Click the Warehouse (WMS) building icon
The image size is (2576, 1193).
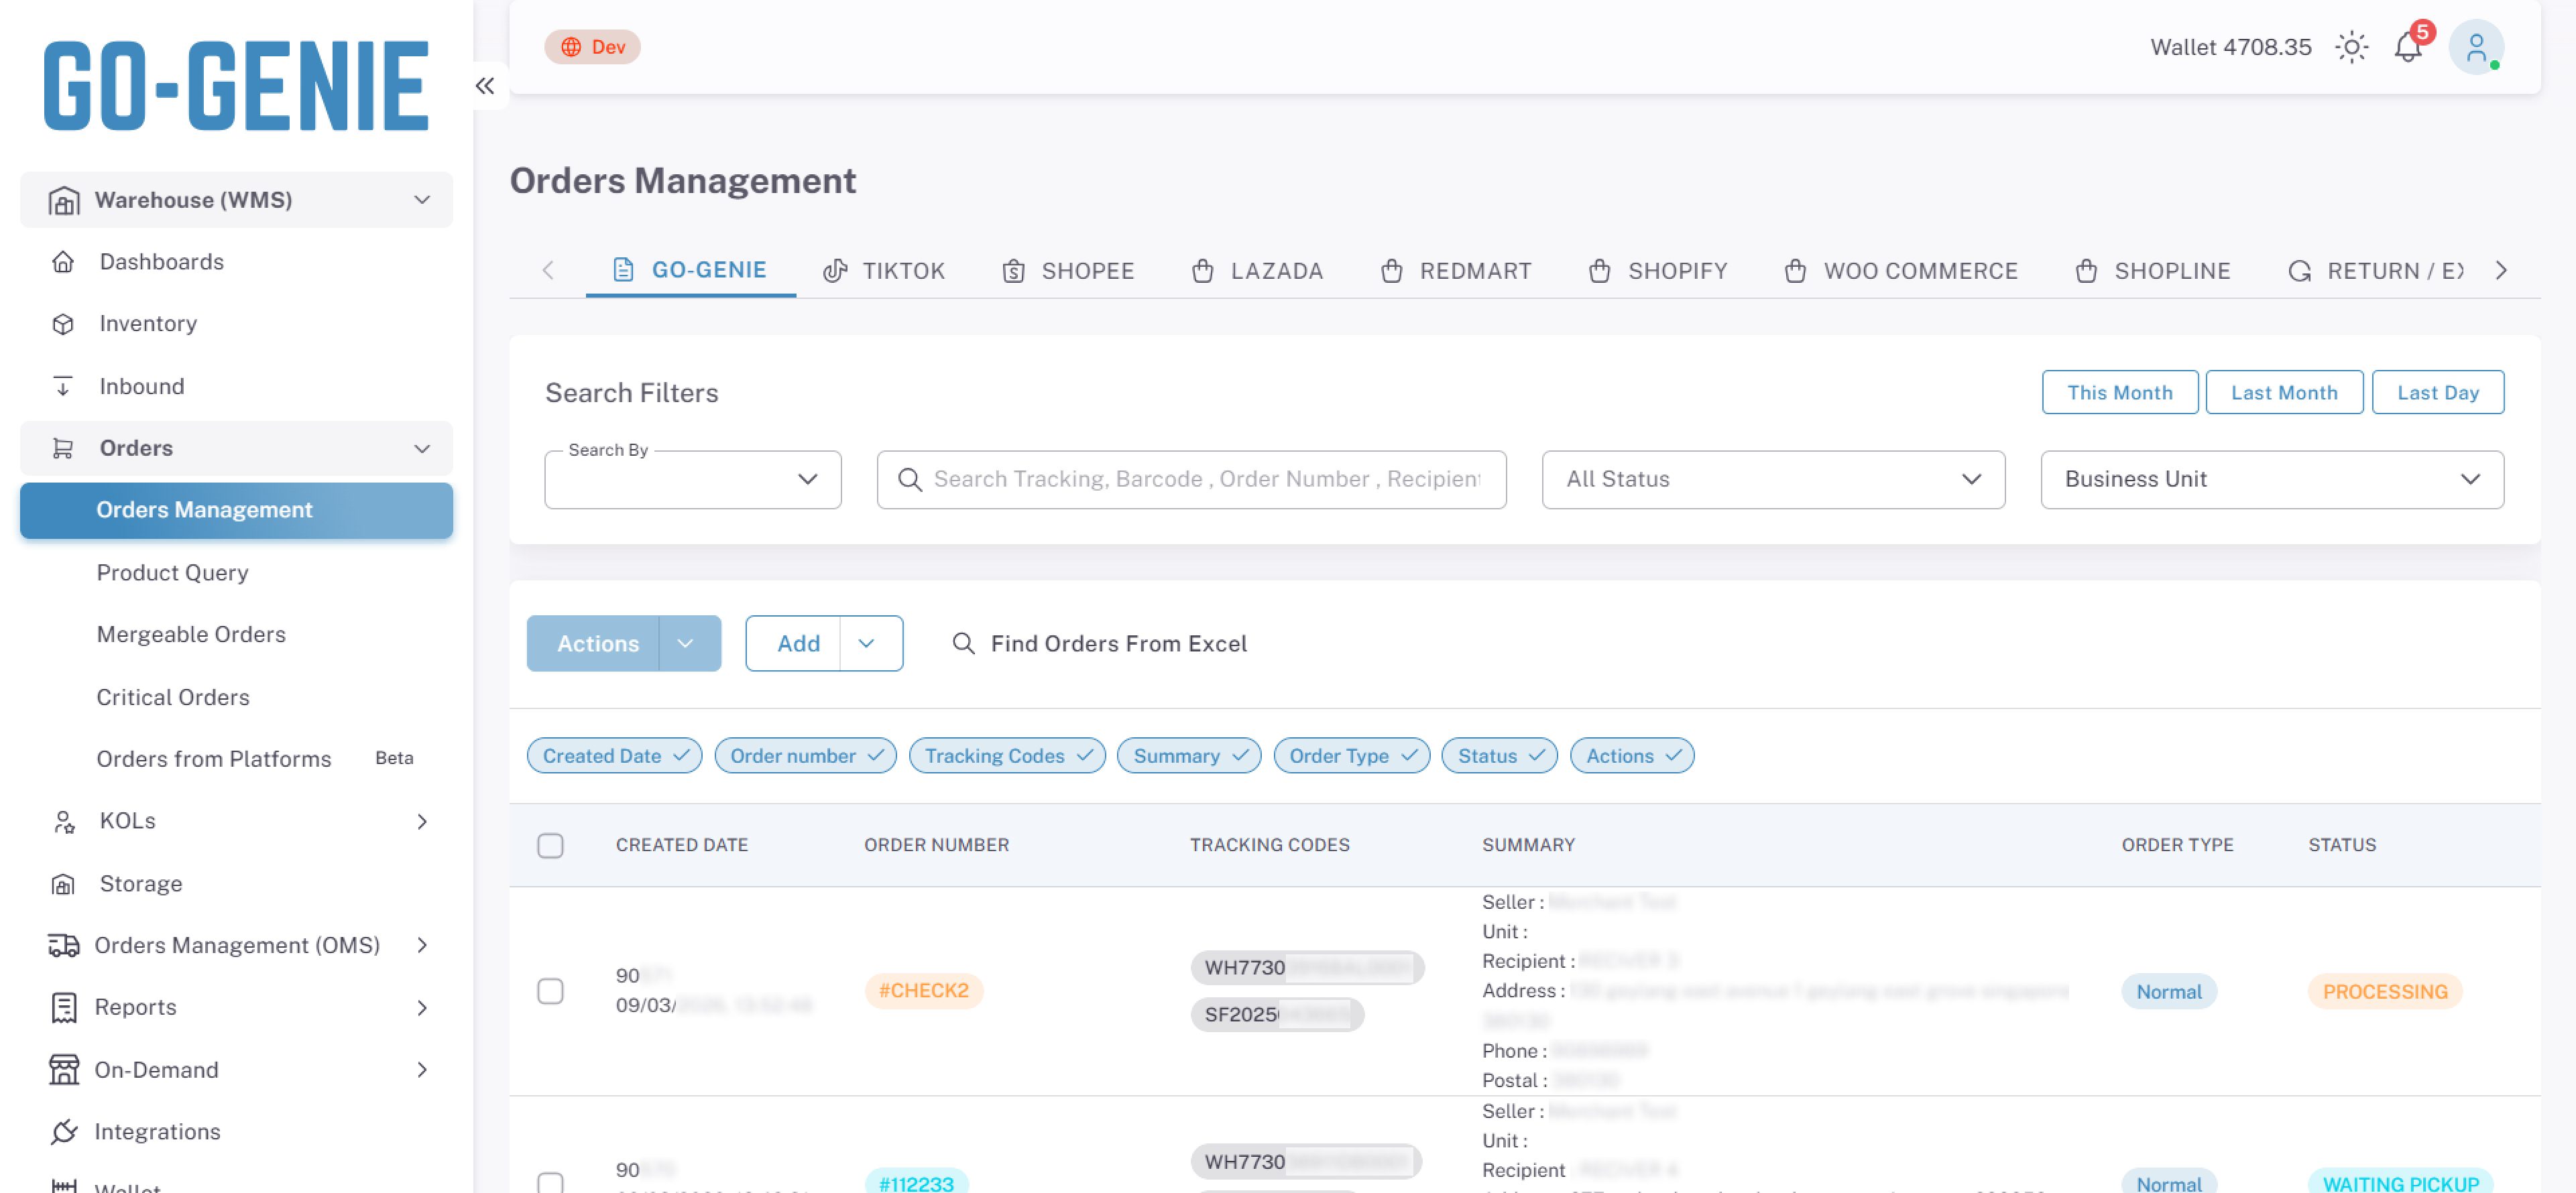[63, 200]
